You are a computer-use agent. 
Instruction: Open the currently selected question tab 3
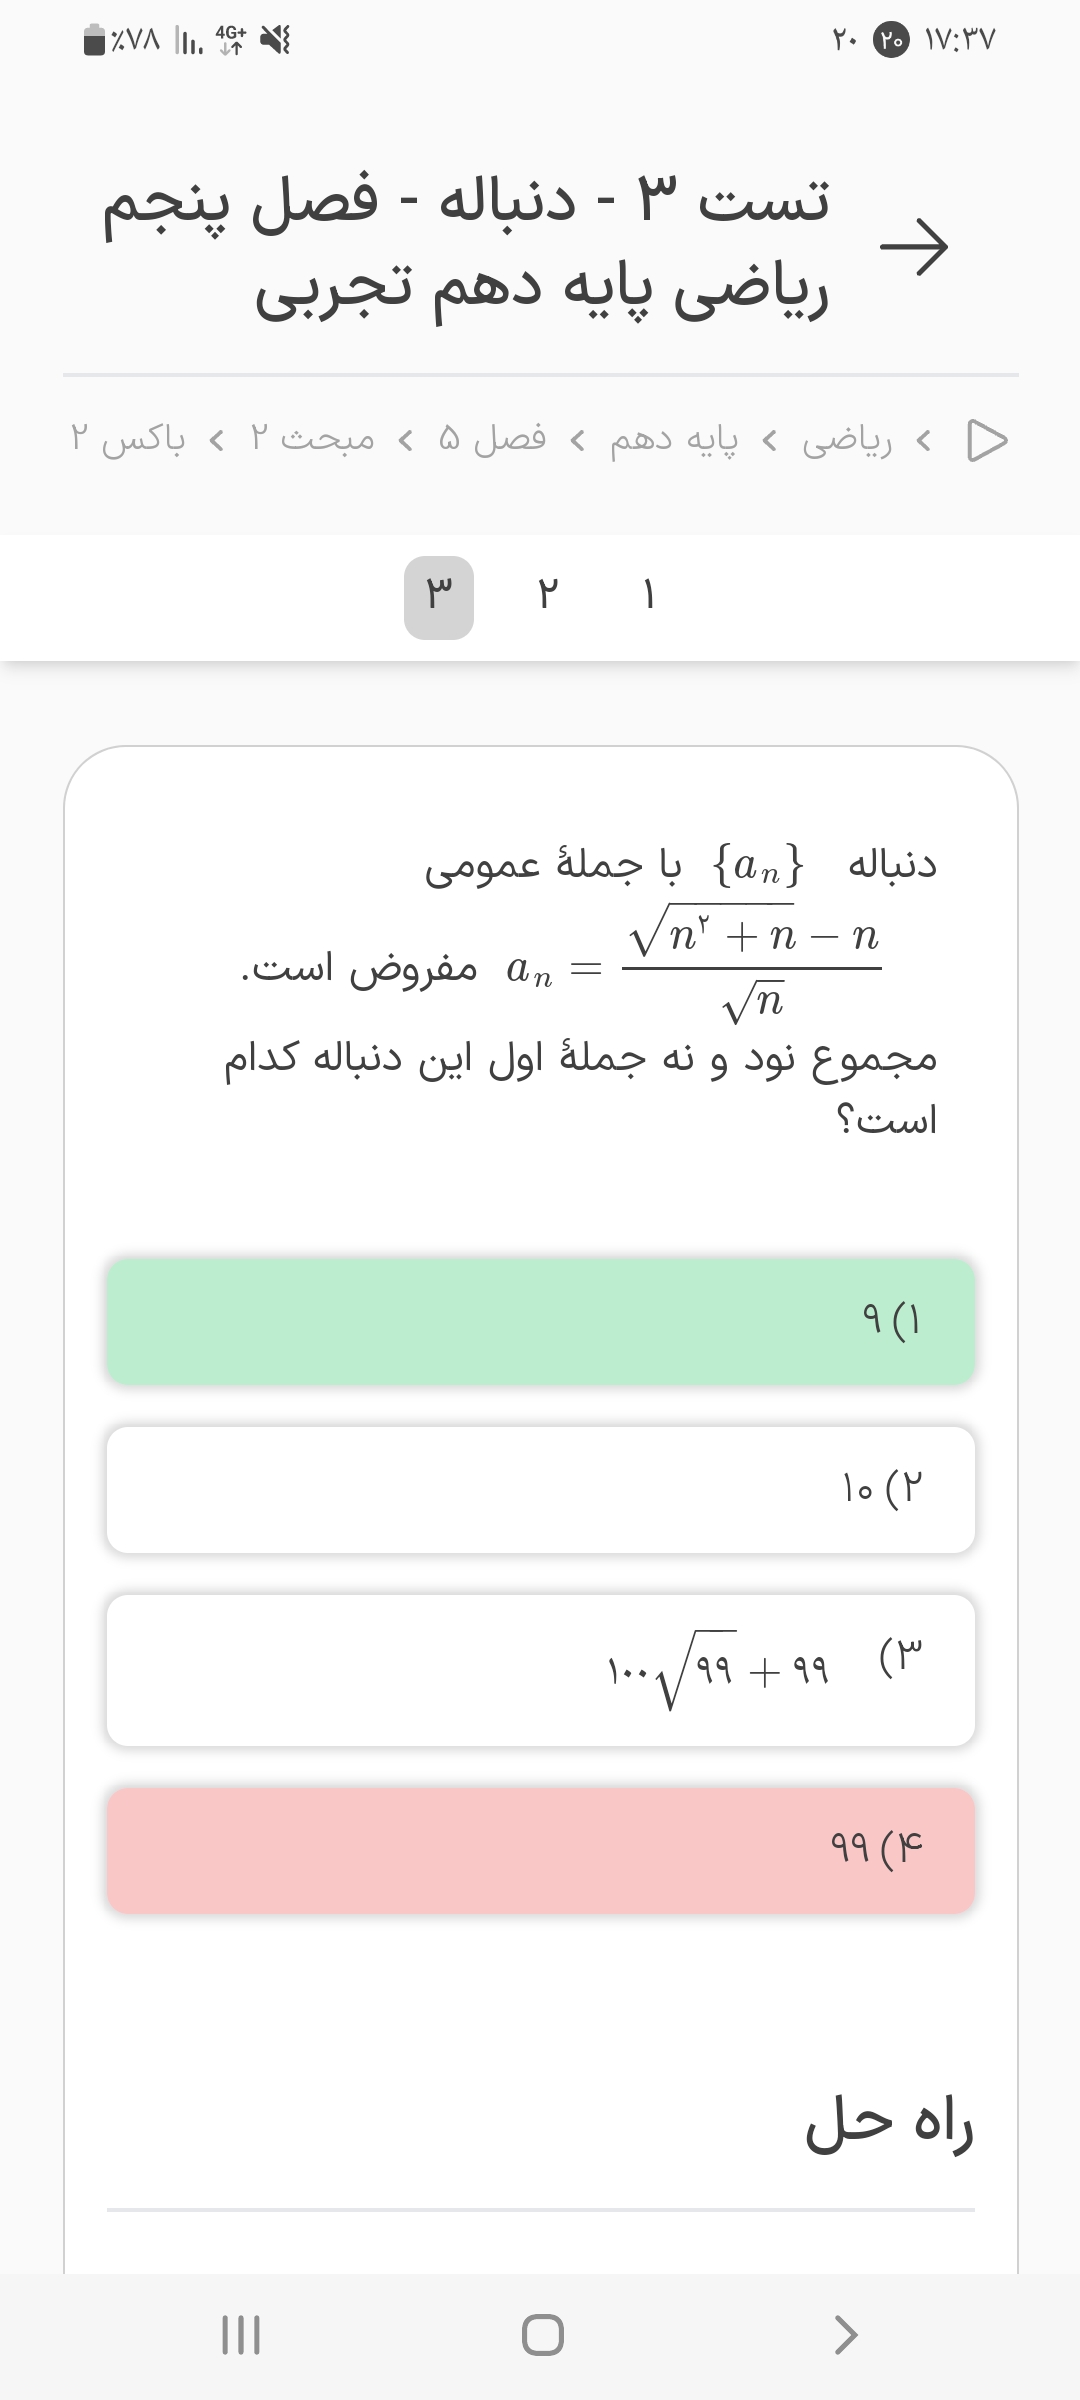[x=439, y=597]
